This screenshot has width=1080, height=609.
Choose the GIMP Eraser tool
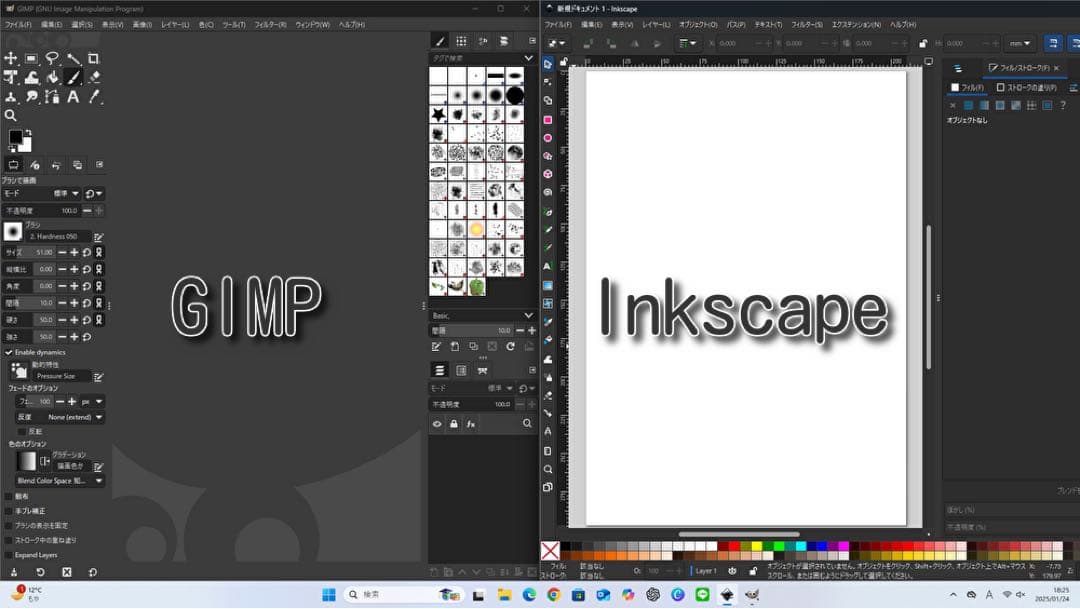(x=94, y=77)
